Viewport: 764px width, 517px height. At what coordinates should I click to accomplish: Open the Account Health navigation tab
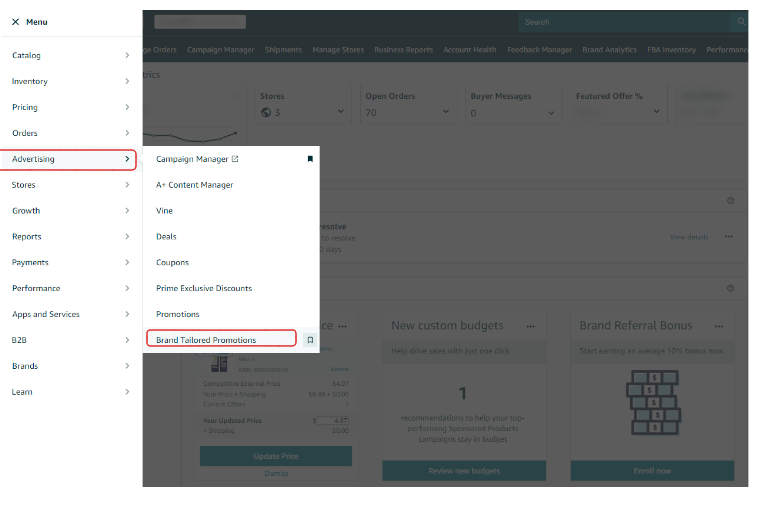[x=470, y=50]
